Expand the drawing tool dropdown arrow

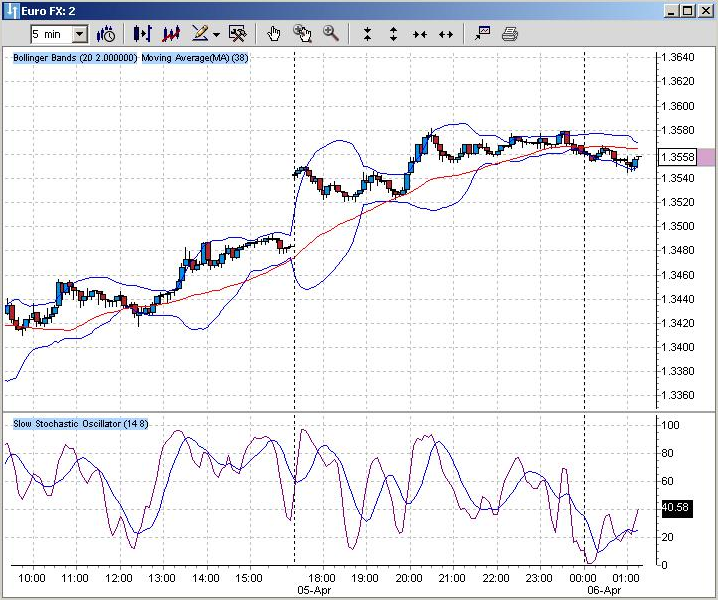click(x=216, y=35)
